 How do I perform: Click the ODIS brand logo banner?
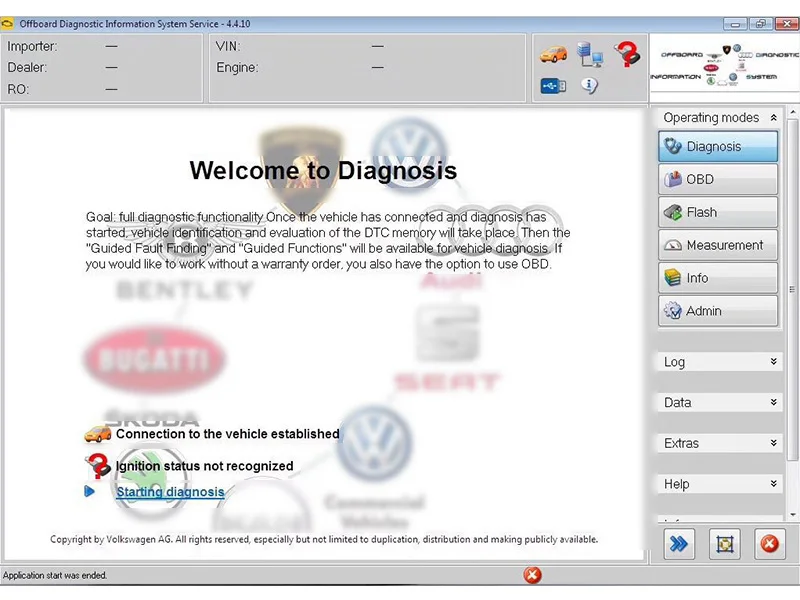pyautogui.click(x=724, y=65)
